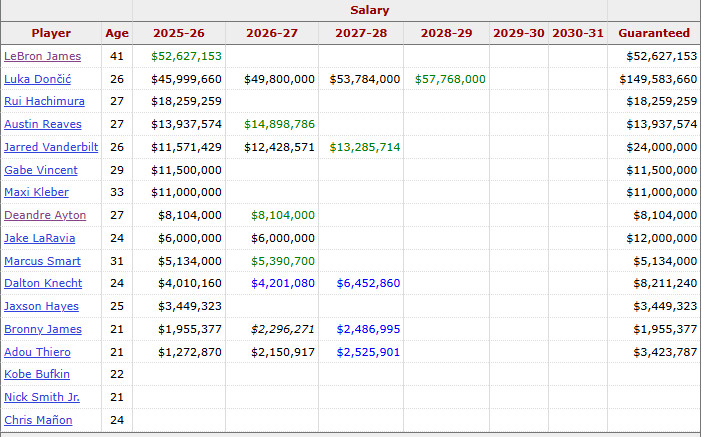Click the Player column header
Image resolution: width=702 pixels, height=437 pixels.
tap(51, 33)
